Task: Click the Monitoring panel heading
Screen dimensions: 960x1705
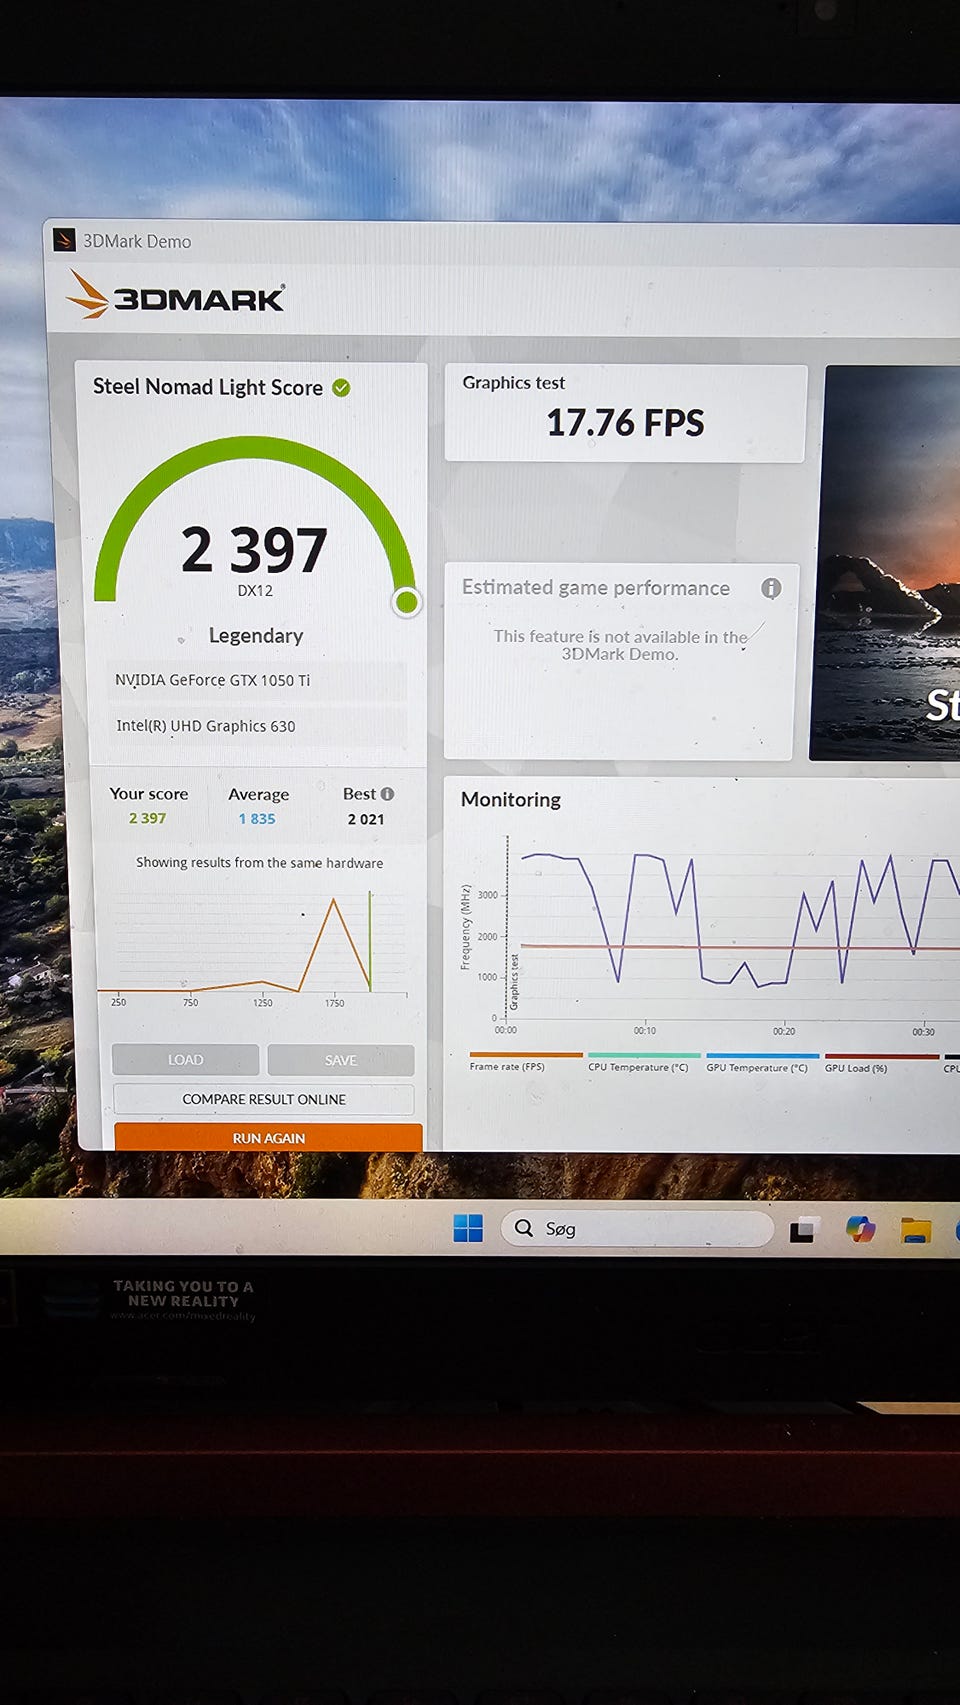Action: click(x=511, y=800)
